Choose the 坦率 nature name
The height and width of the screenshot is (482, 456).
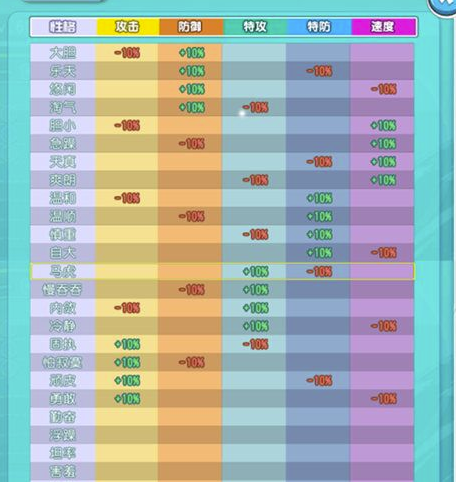pos(63,453)
